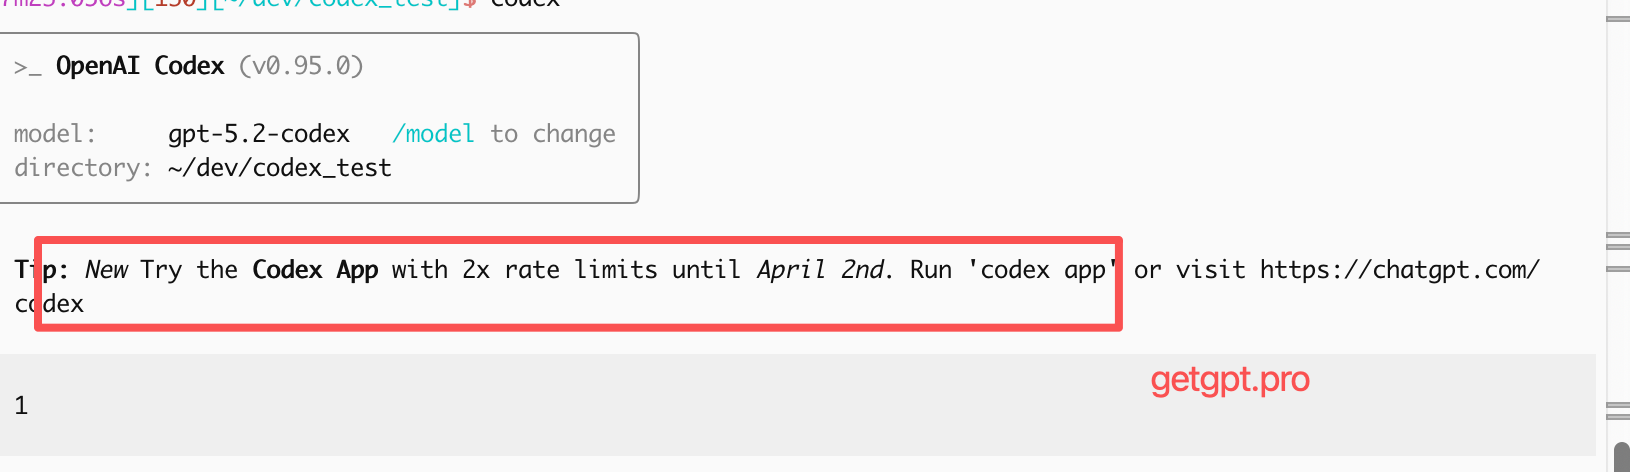Click the bold Tip: label
This screenshot has height=472, width=1630.
[x=42, y=270]
